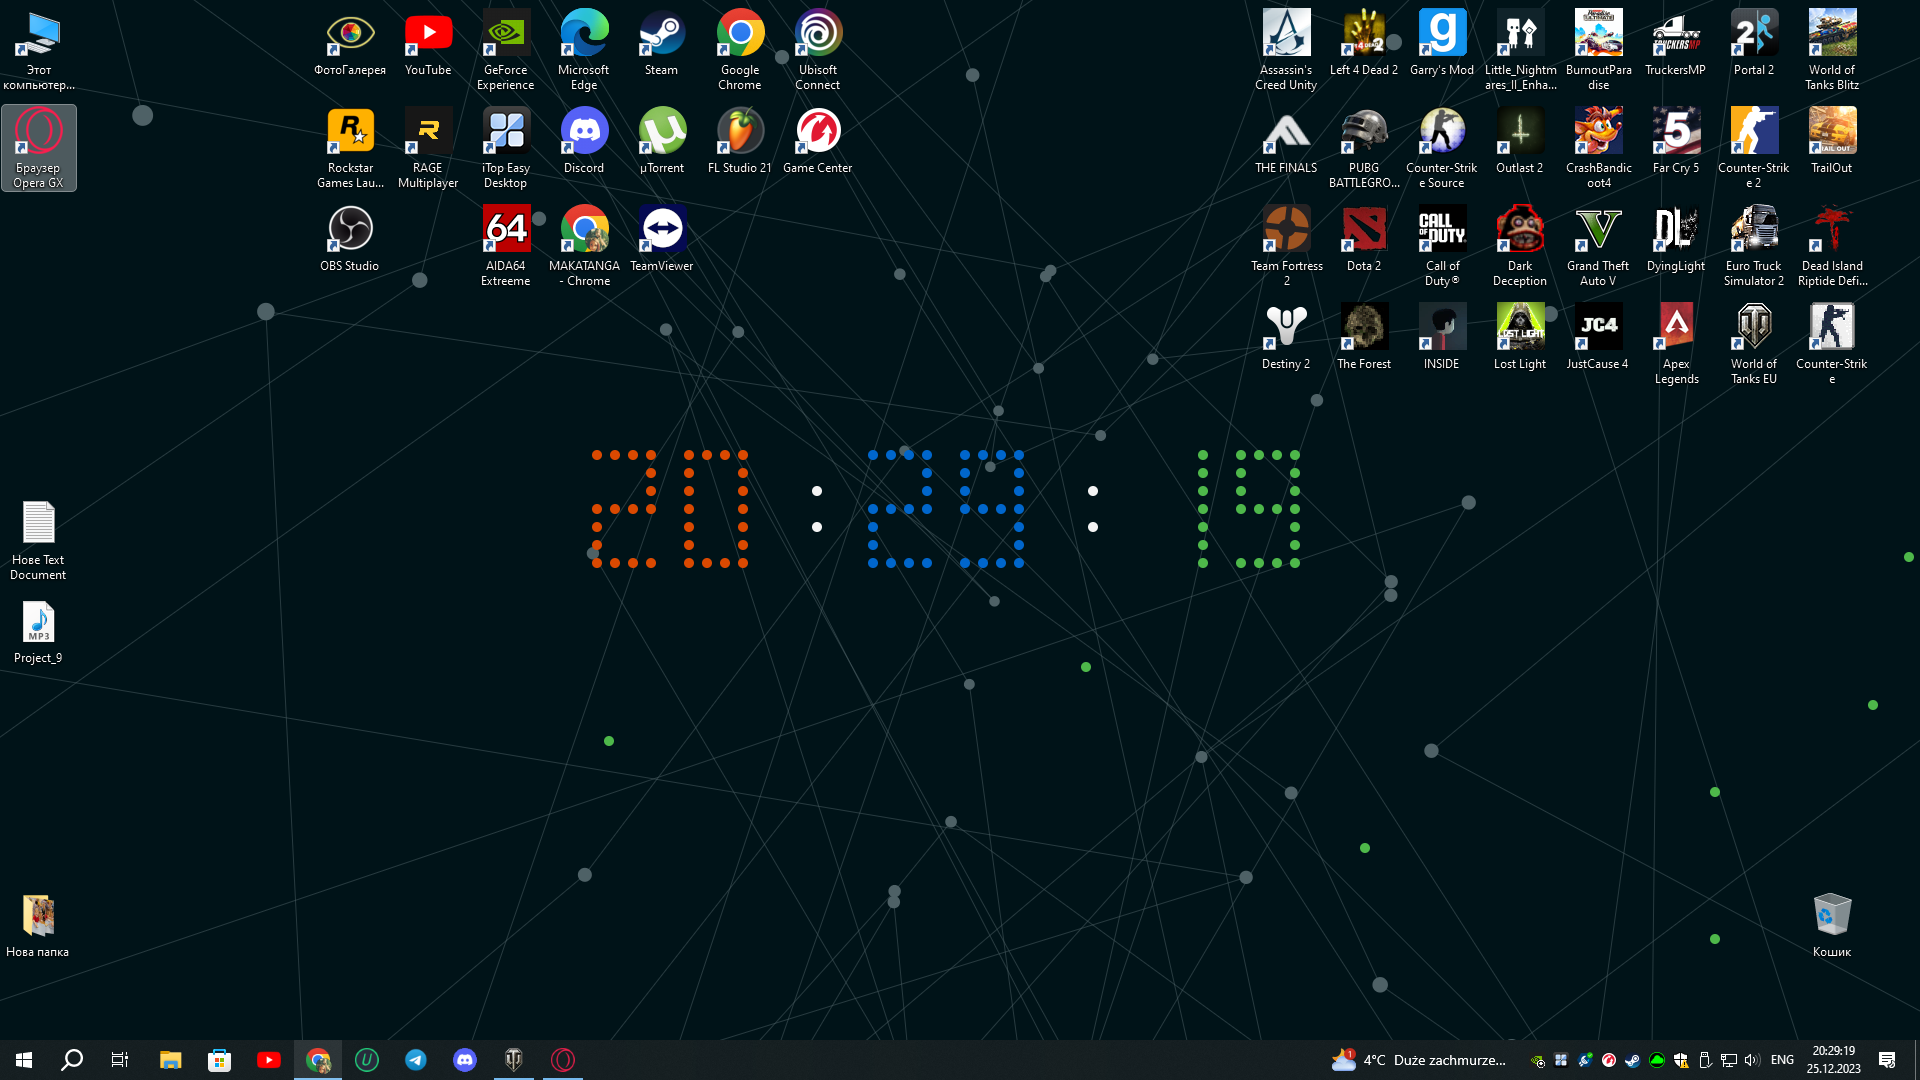Select the Portal 2 game shortcut
This screenshot has height=1080, width=1920.
tap(1754, 34)
